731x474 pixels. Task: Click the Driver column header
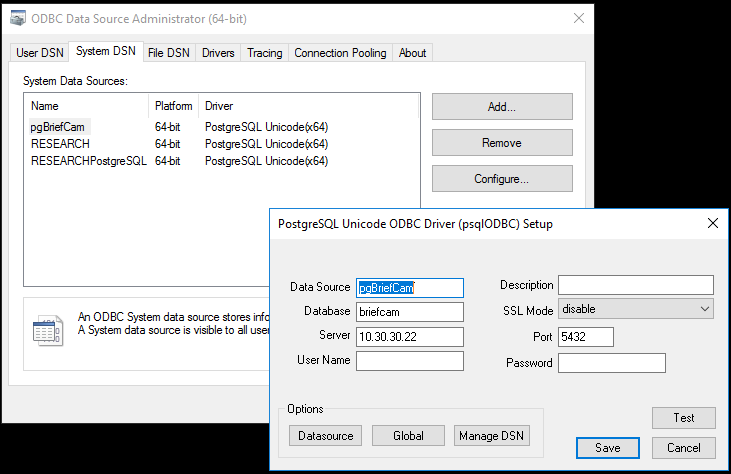[x=309, y=106]
